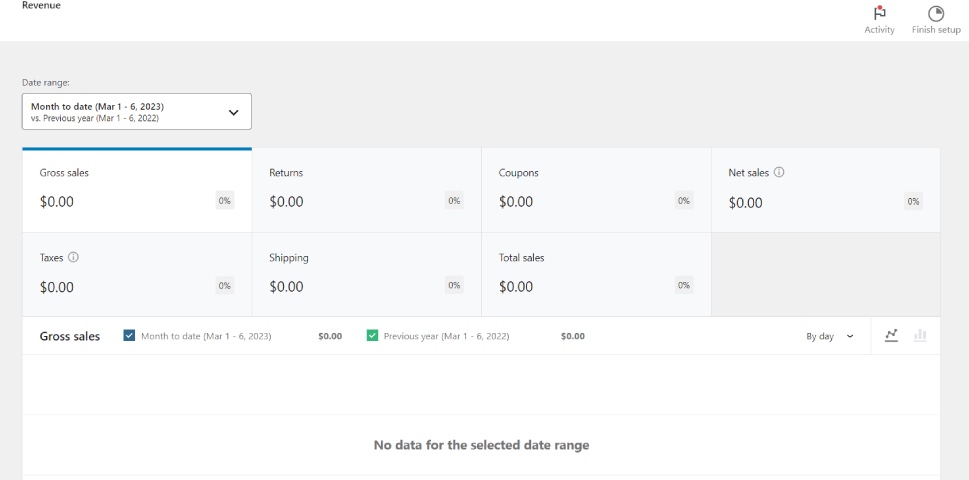Click the Taxes info icon

(73, 257)
